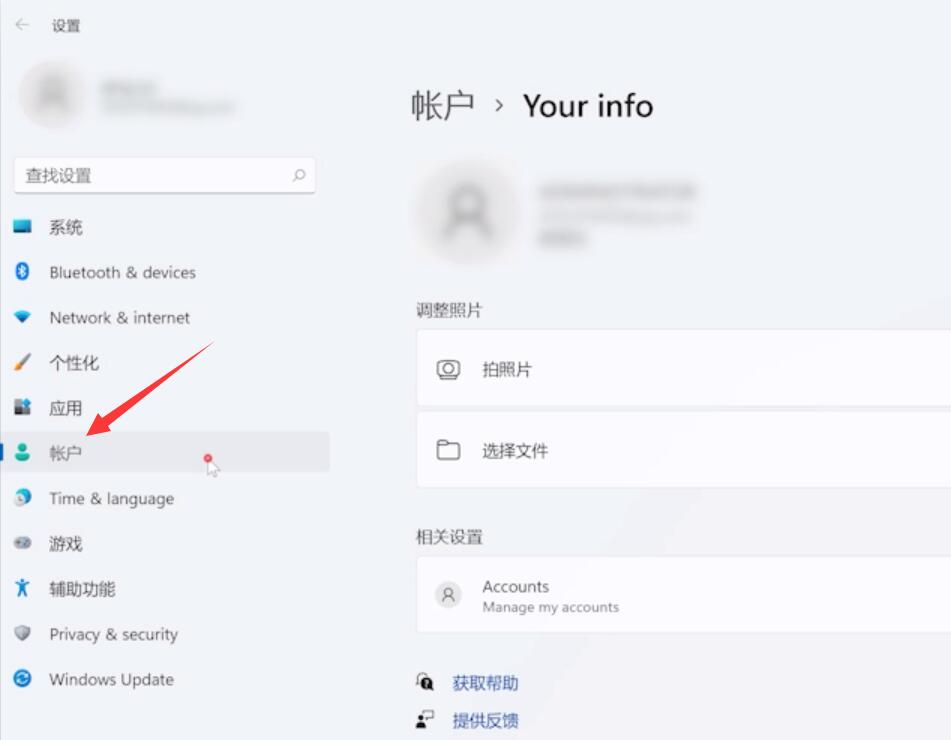951x740 pixels.
Task: Open Privacy & security settings
Action: (x=165, y=633)
